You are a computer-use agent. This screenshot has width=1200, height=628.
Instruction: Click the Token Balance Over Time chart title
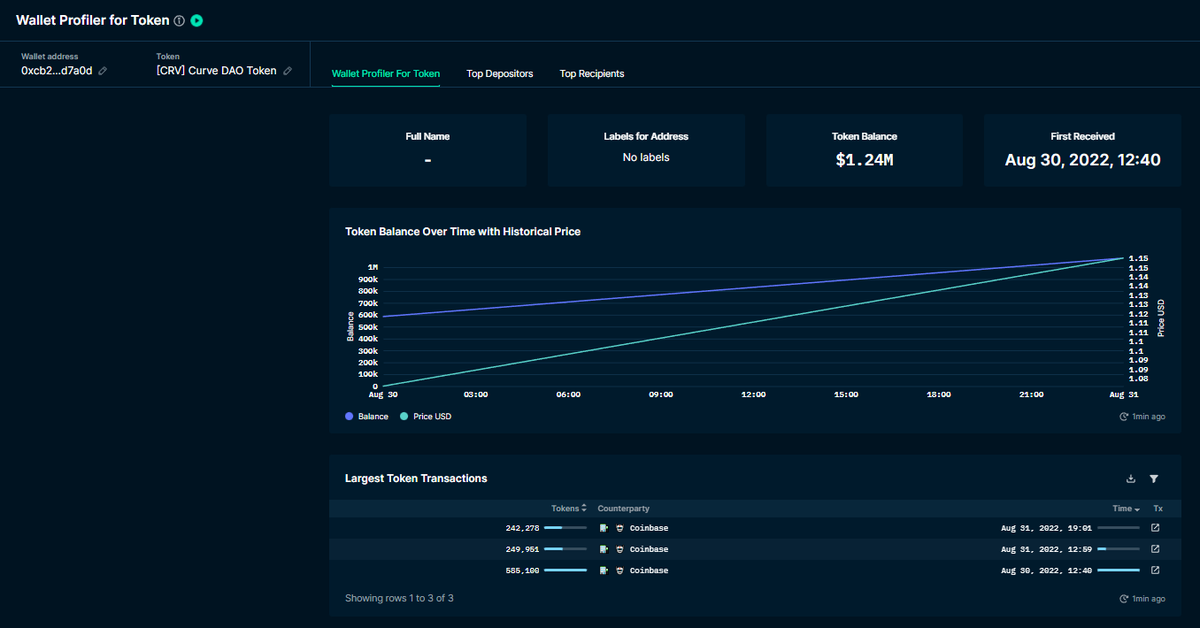tap(463, 231)
